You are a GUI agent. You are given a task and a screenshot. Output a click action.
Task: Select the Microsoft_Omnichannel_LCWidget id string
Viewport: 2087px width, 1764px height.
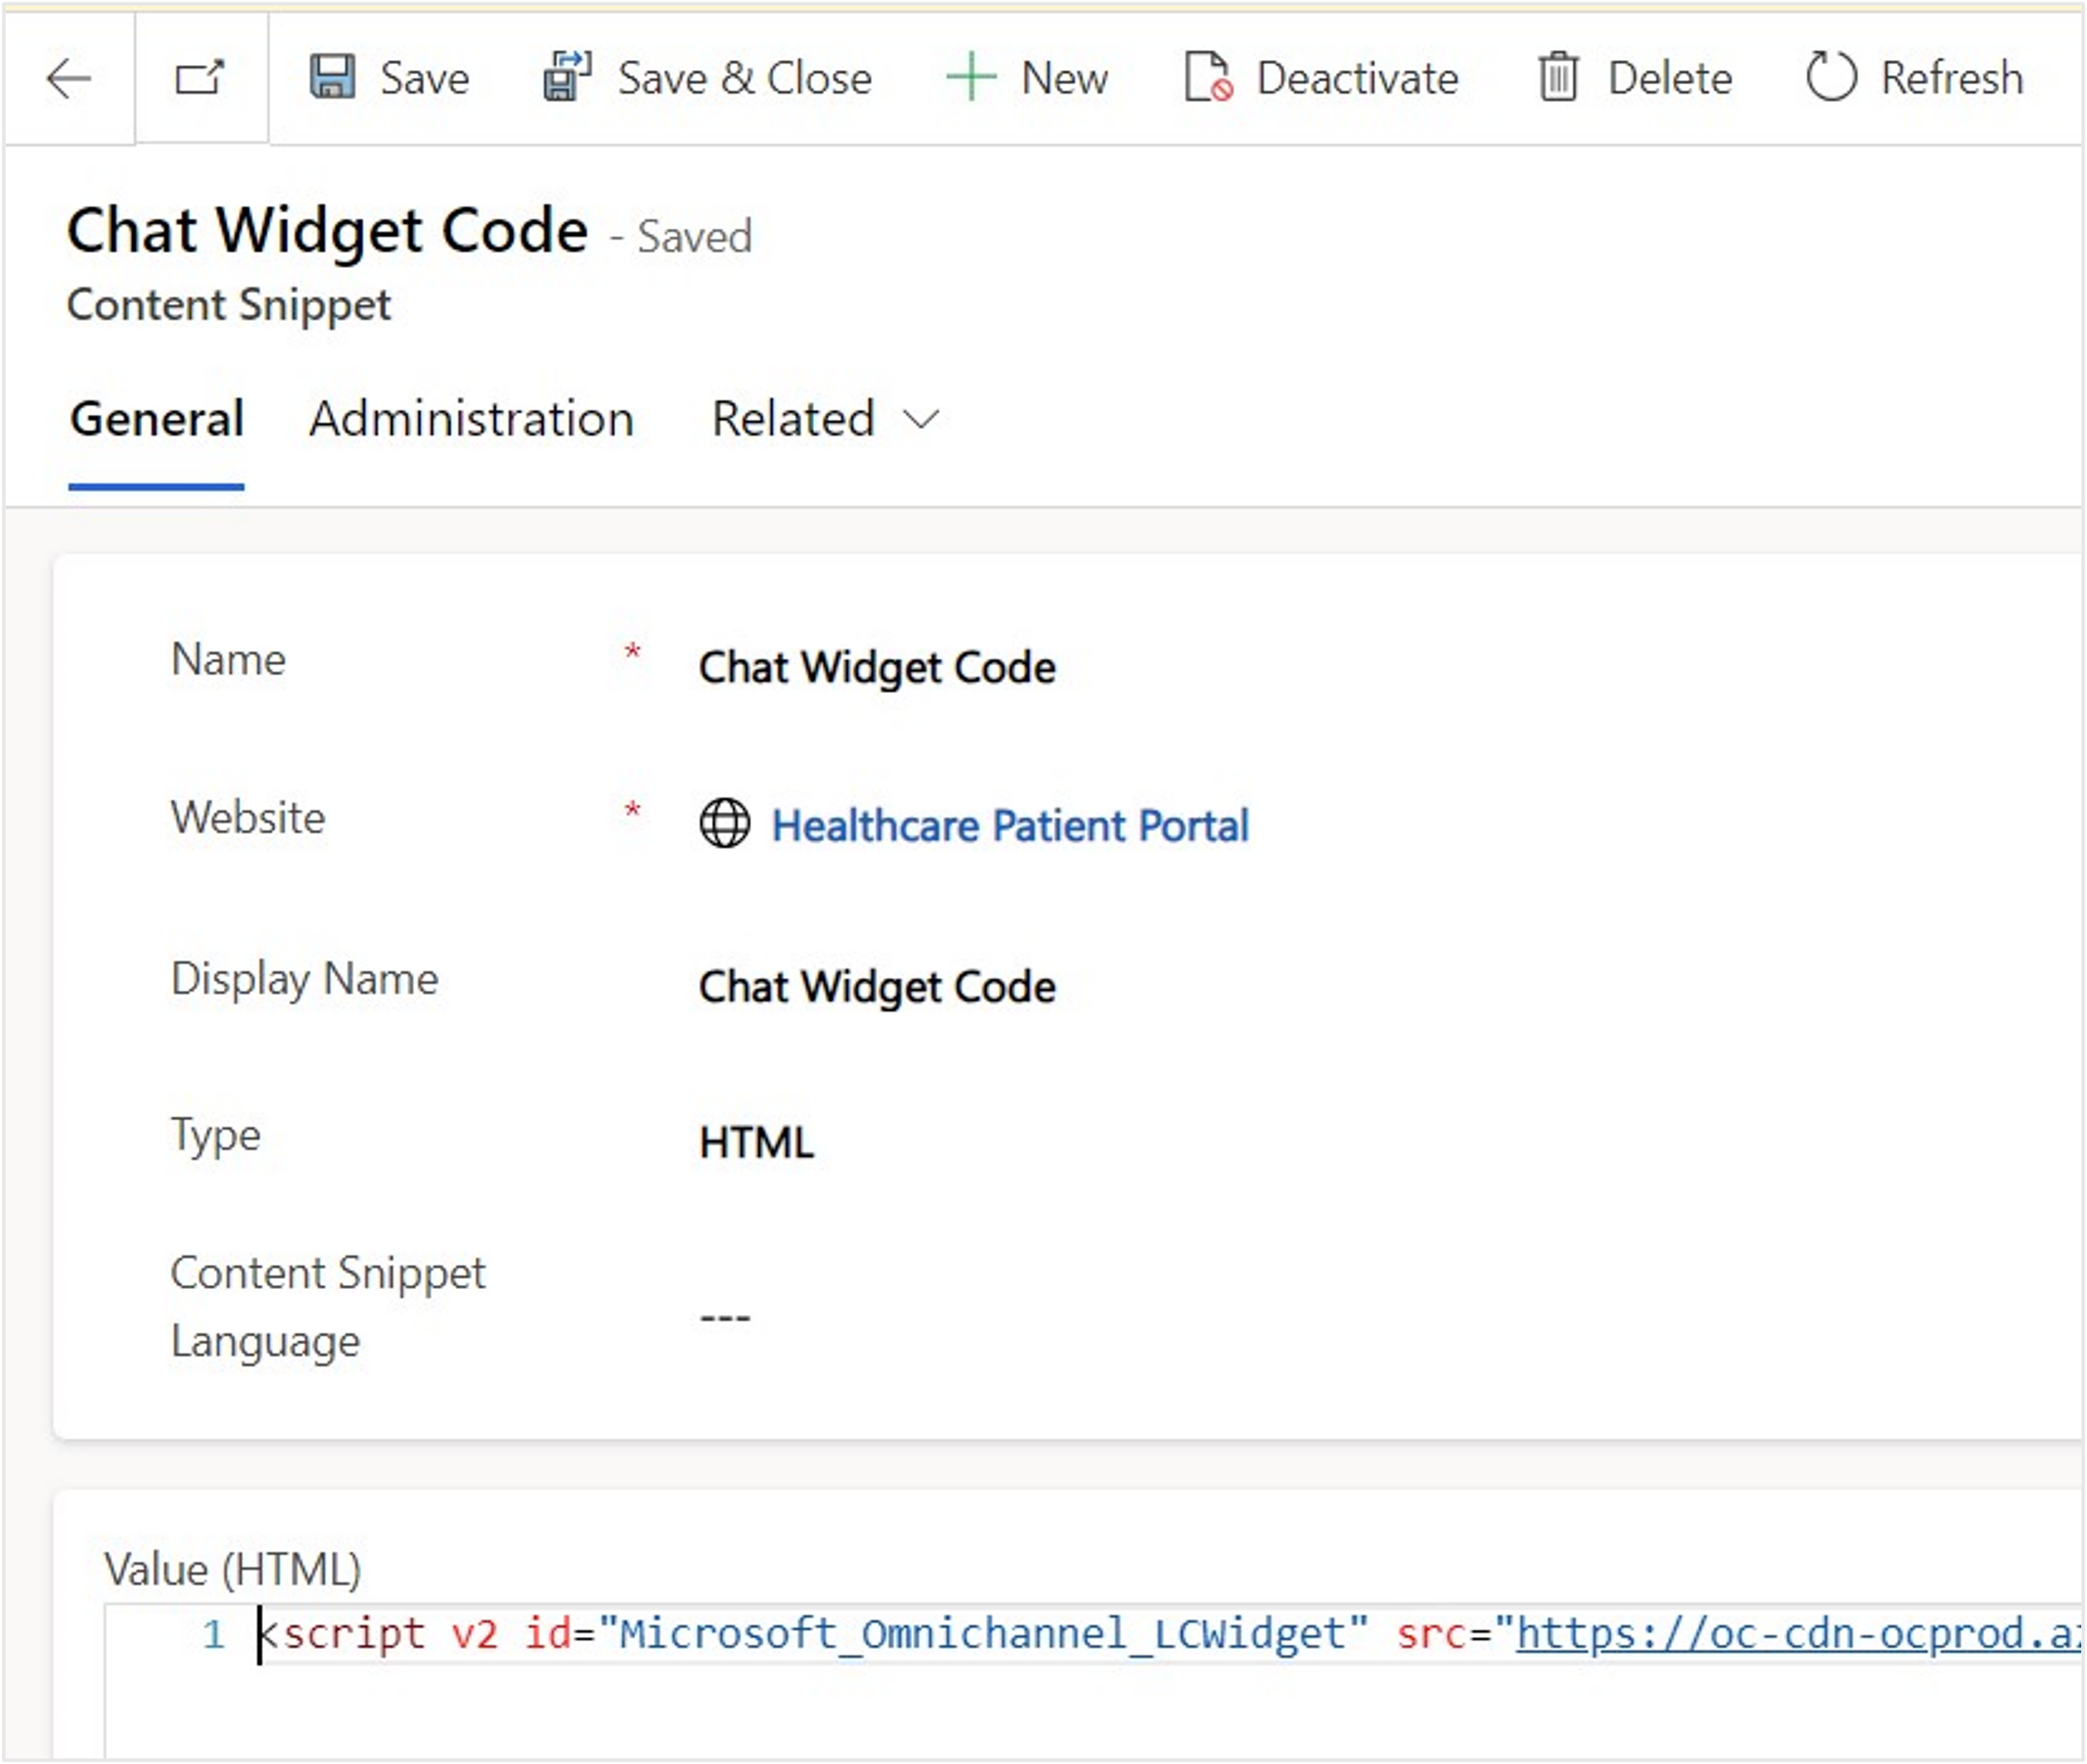(983, 1635)
